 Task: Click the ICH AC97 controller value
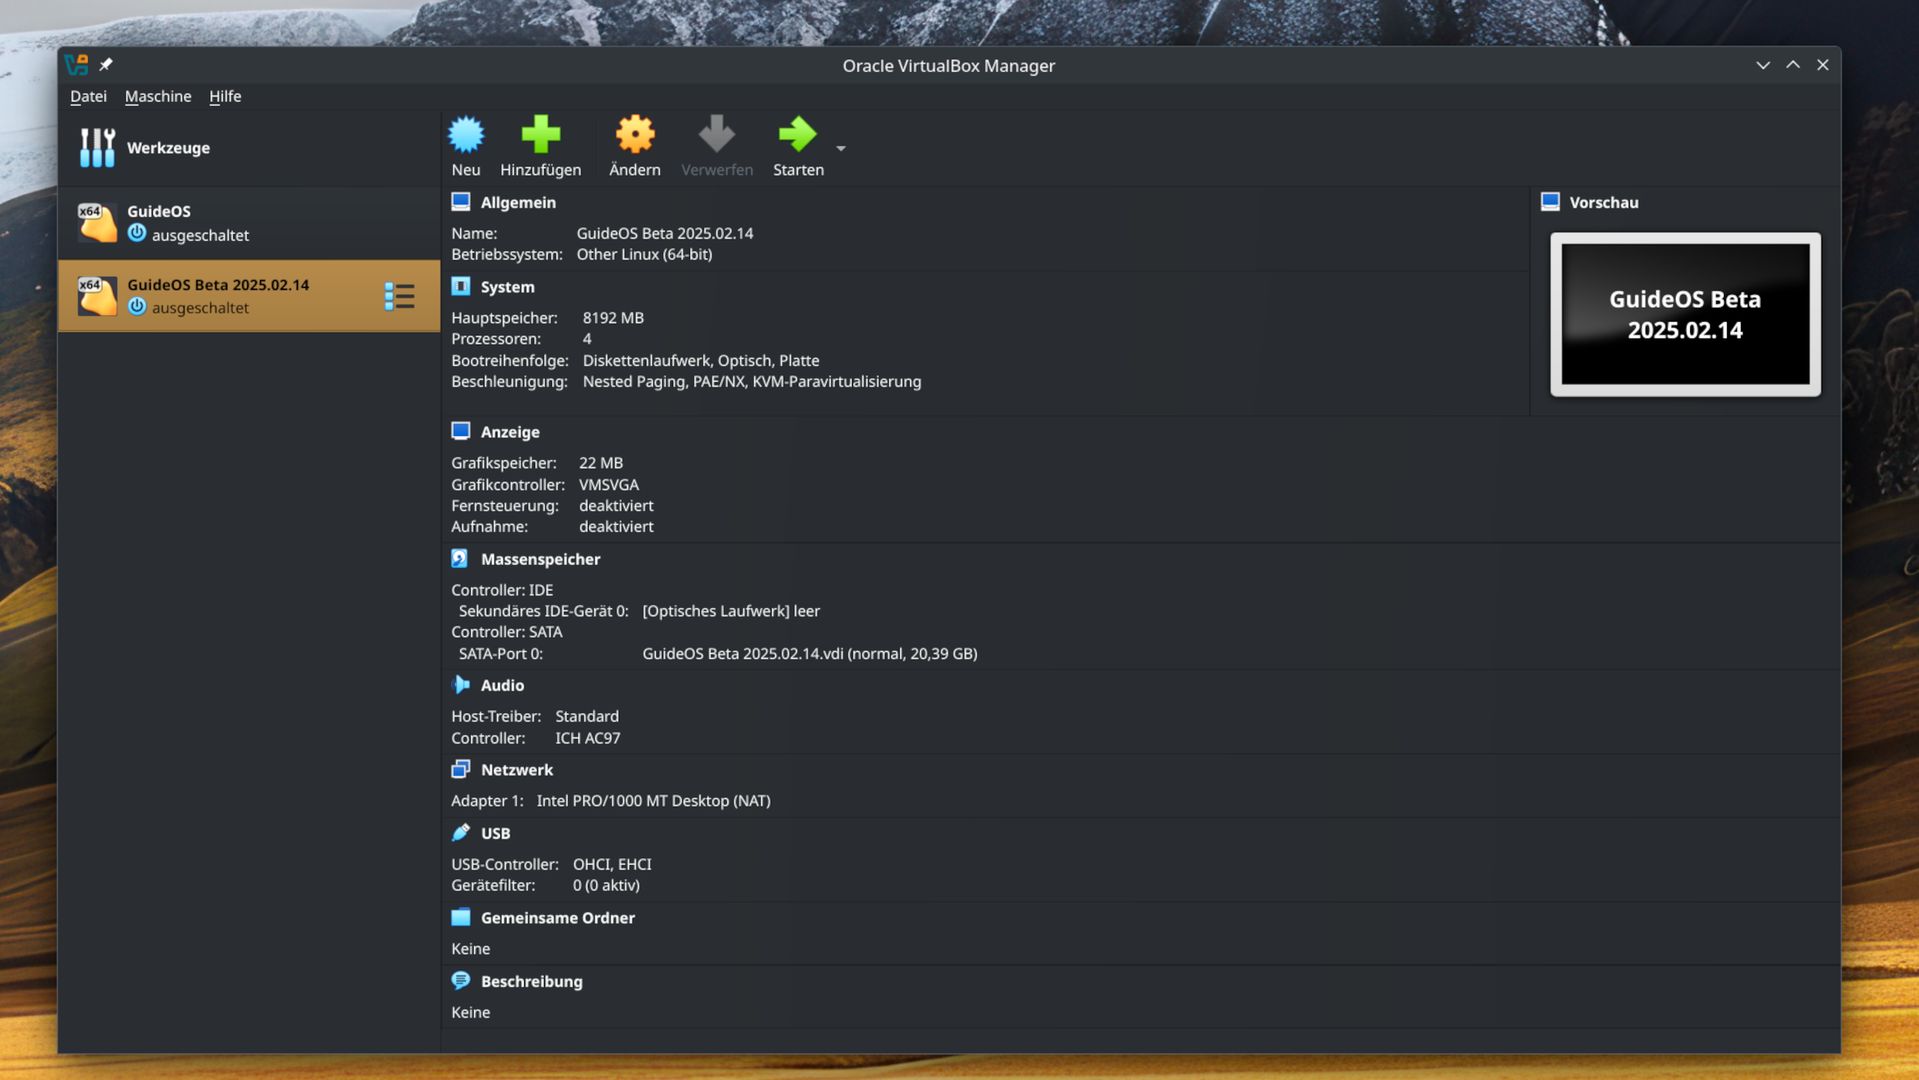[588, 738]
